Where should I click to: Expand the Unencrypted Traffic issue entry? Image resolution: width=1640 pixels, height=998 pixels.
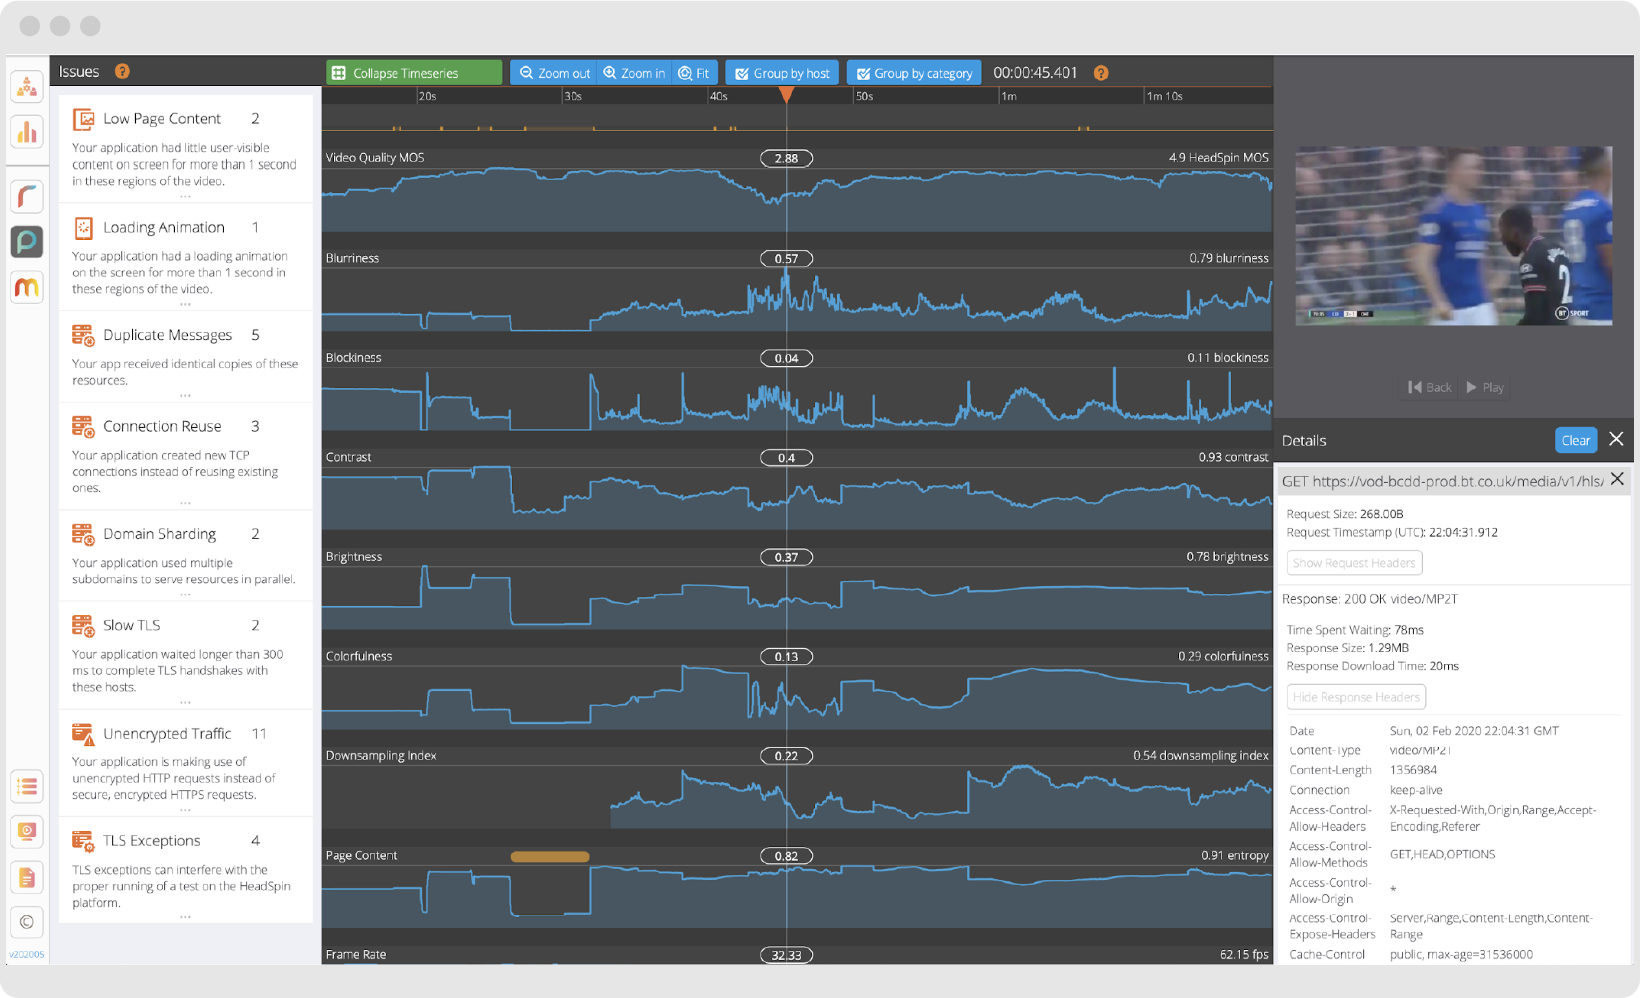(x=186, y=762)
